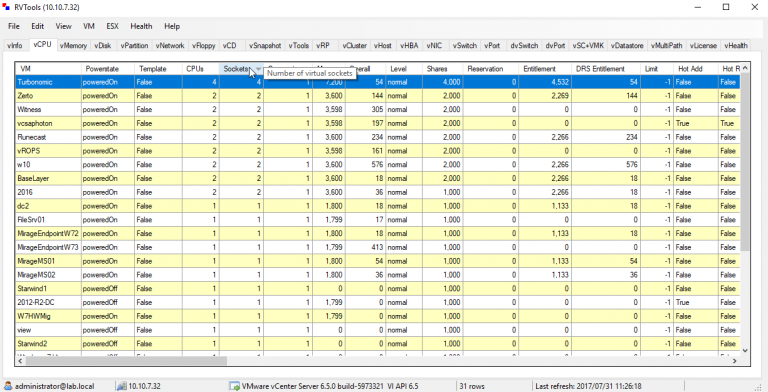This screenshot has height=392, width=768.
Task: Switch to the vSwitch tab
Action: [464, 46]
